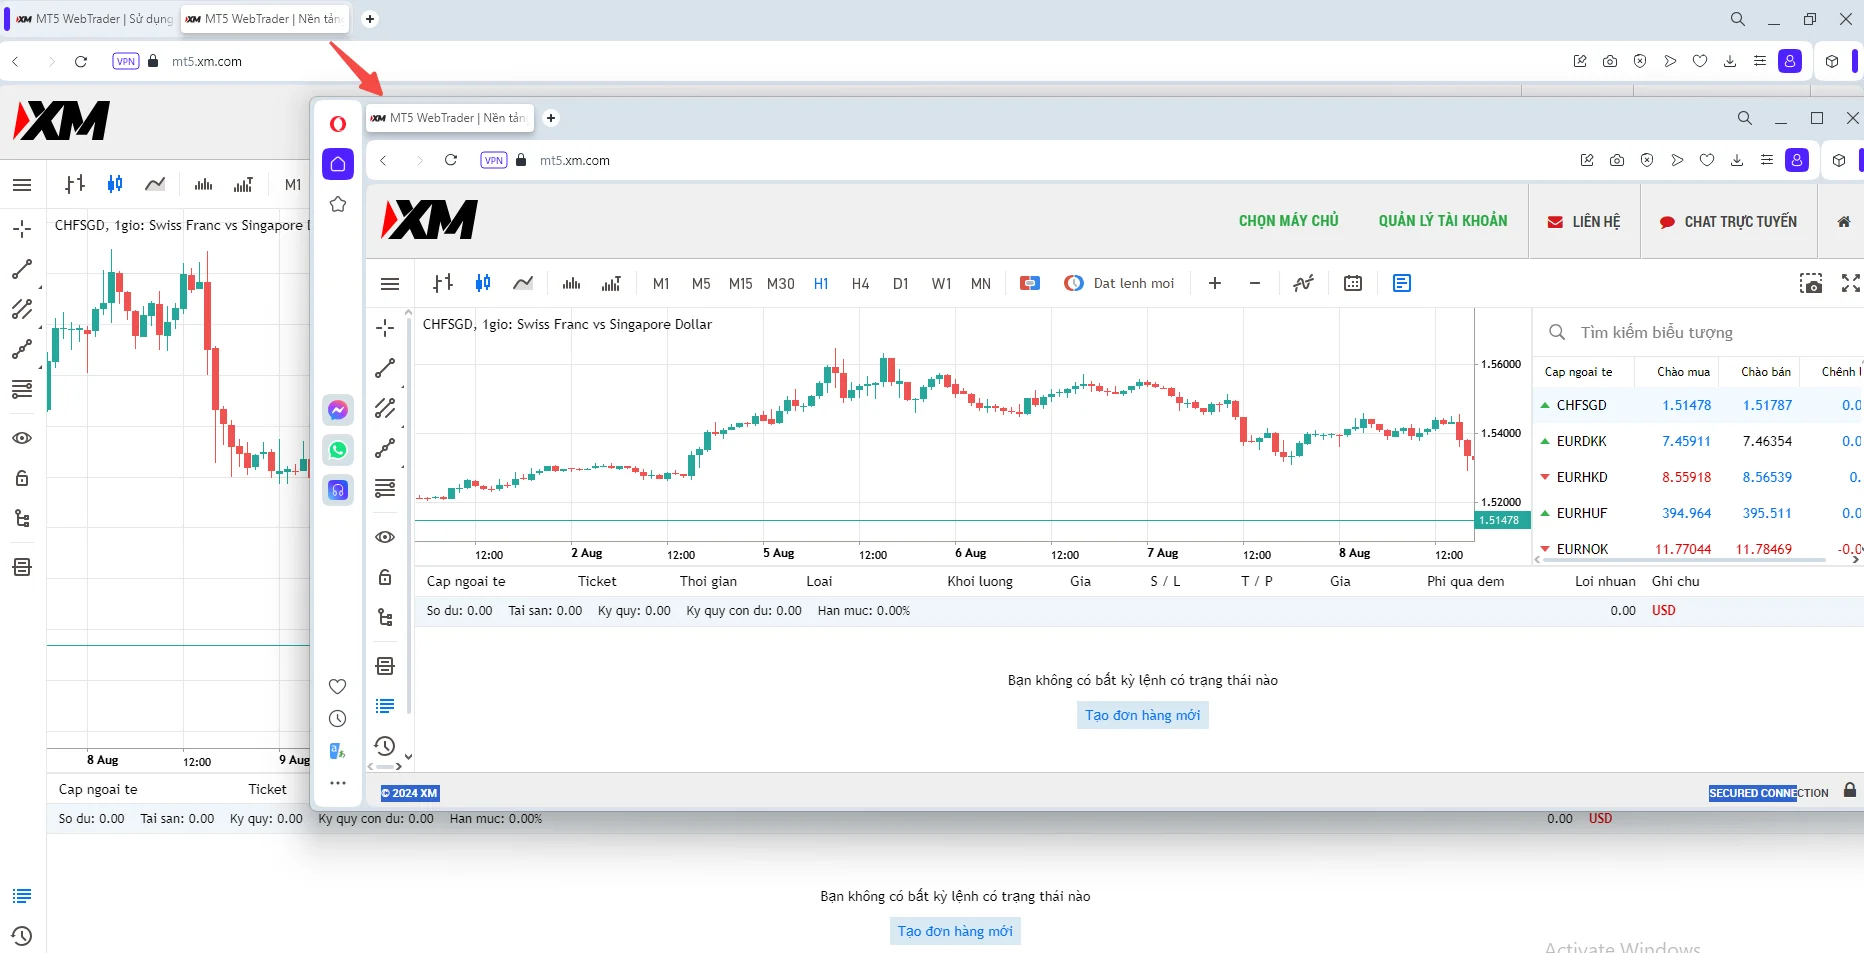Select polyline drawing tool in front sidebar
1864x953 pixels.
(x=385, y=448)
